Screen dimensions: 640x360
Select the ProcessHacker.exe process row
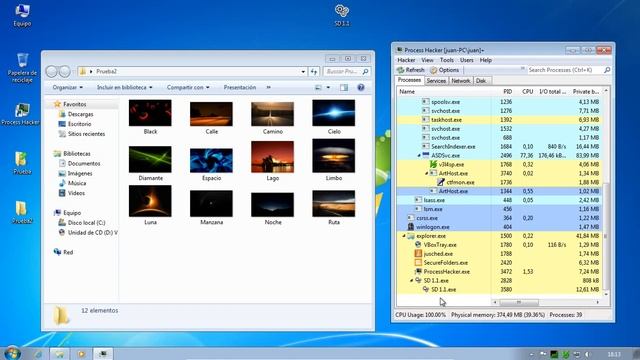tap(498, 271)
